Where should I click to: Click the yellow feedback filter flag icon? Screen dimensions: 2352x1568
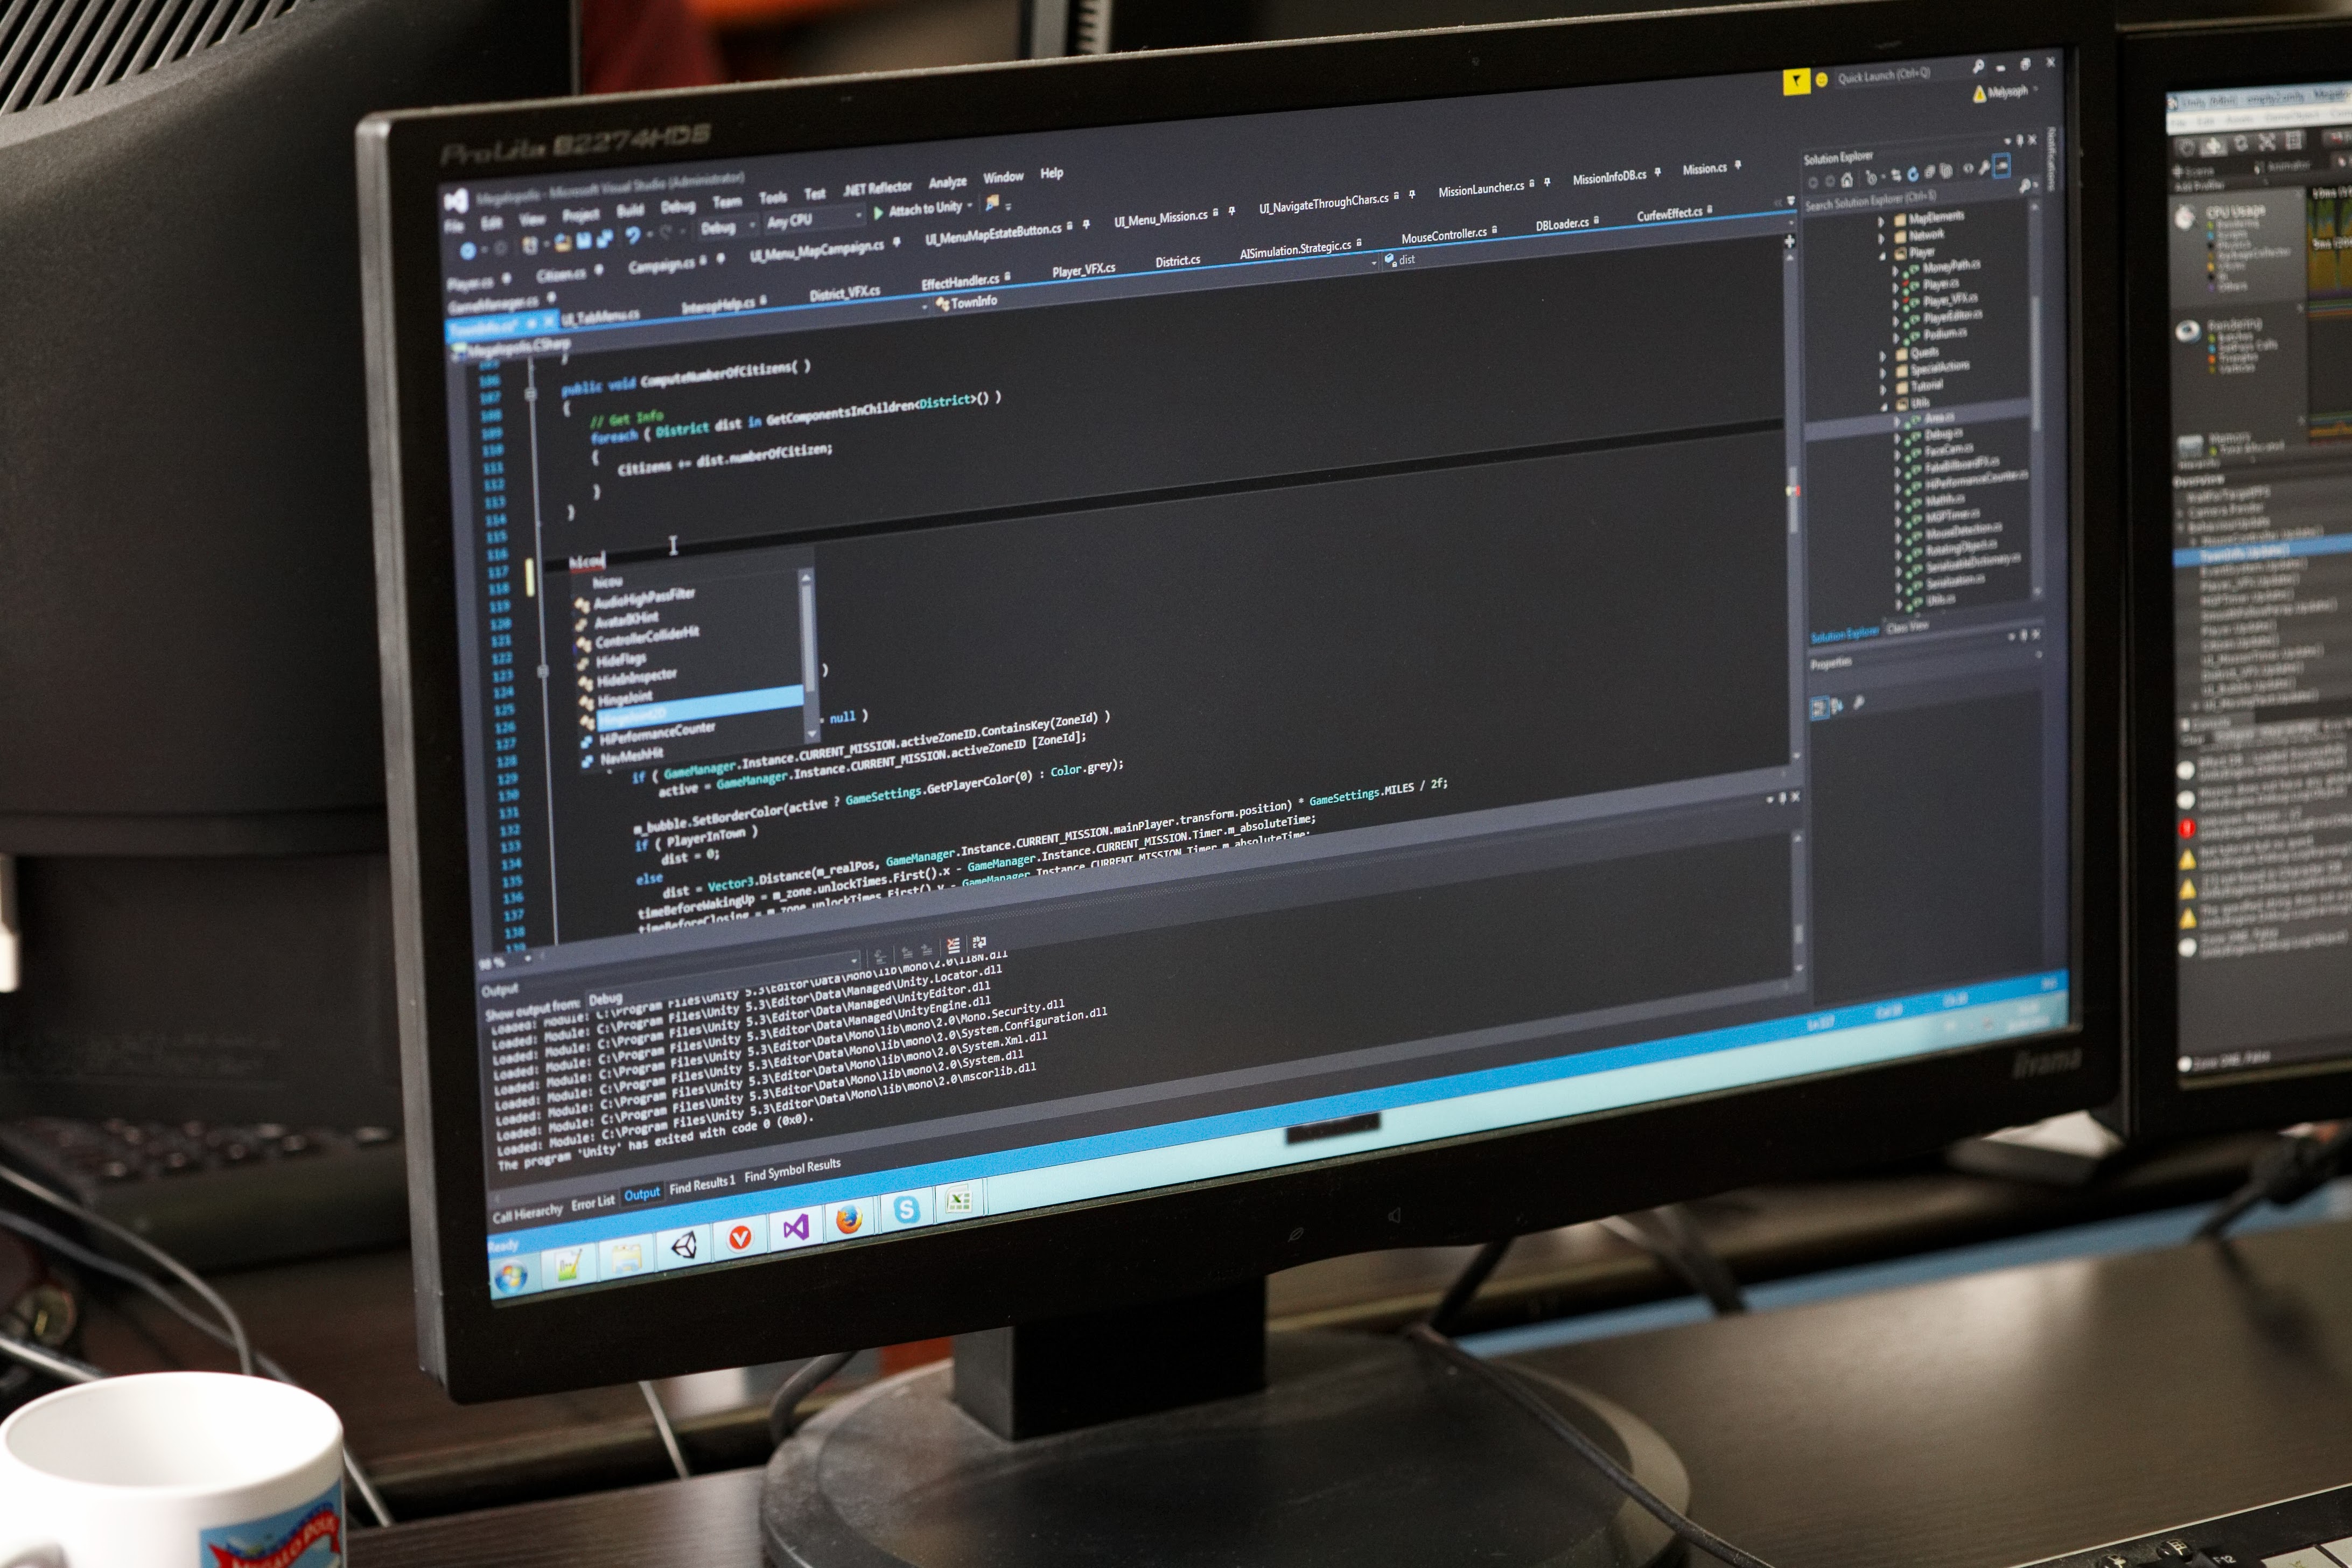pyautogui.click(x=1796, y=81)
